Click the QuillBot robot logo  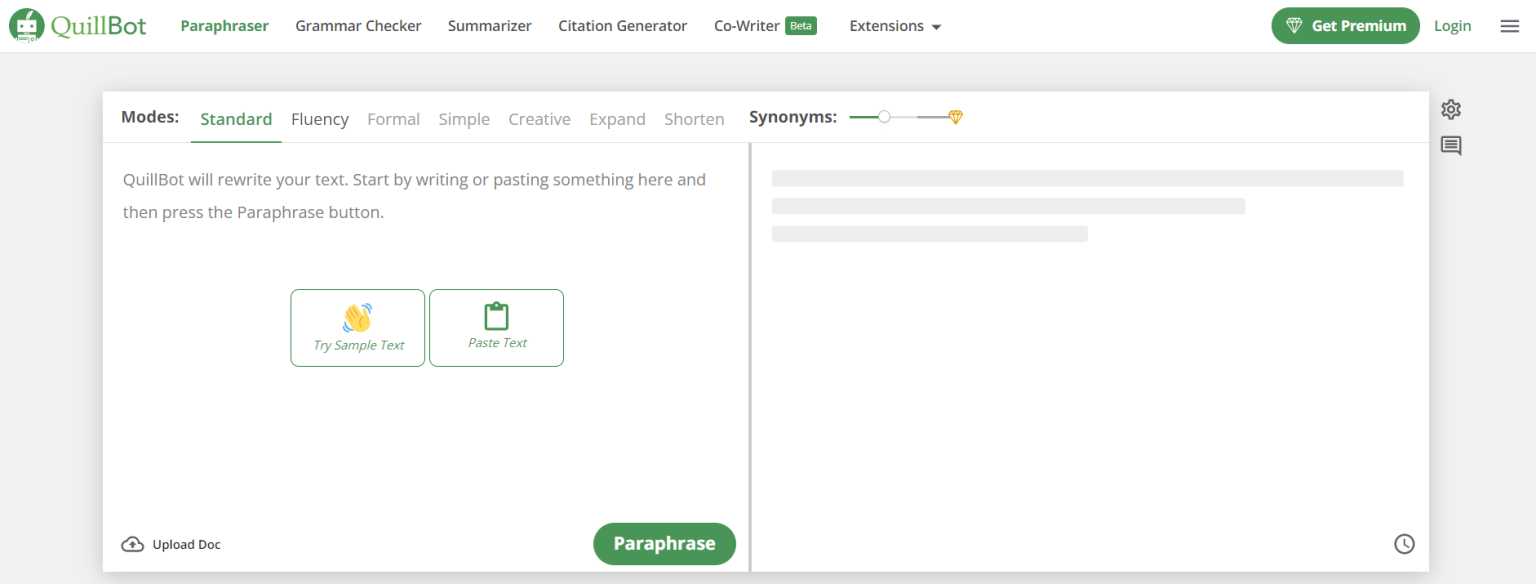[26, 26]
